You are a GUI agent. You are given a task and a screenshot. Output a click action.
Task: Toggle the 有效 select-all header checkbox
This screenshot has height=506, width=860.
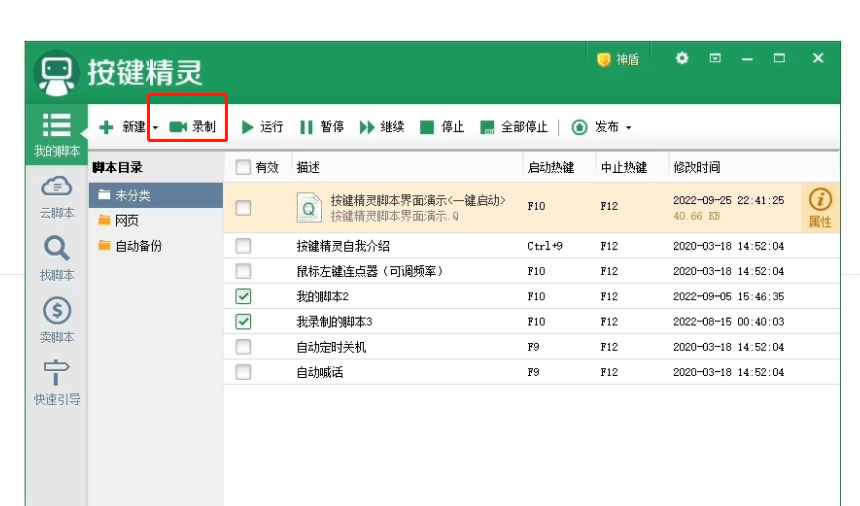243,167
